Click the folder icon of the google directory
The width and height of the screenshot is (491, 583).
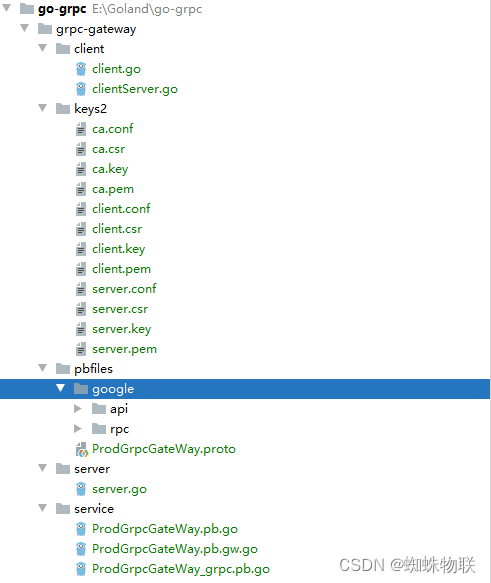81,389
